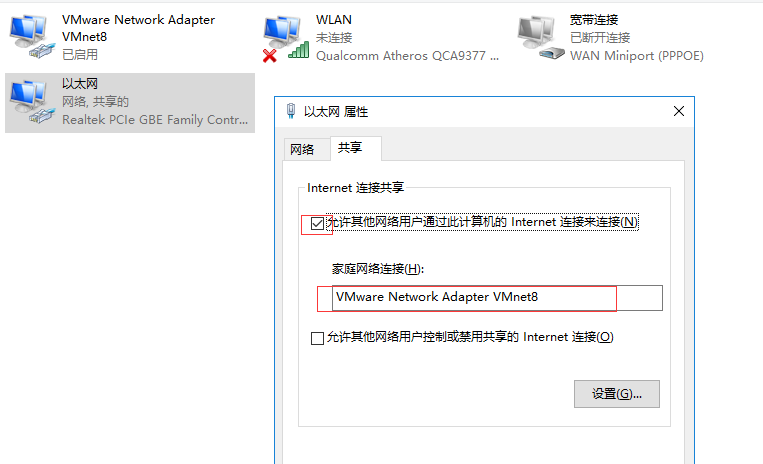Select the 宽带连接 broadband connection icon
Image resolution: width=763 pixels, height=464 pixels.
tap(539, 36)
